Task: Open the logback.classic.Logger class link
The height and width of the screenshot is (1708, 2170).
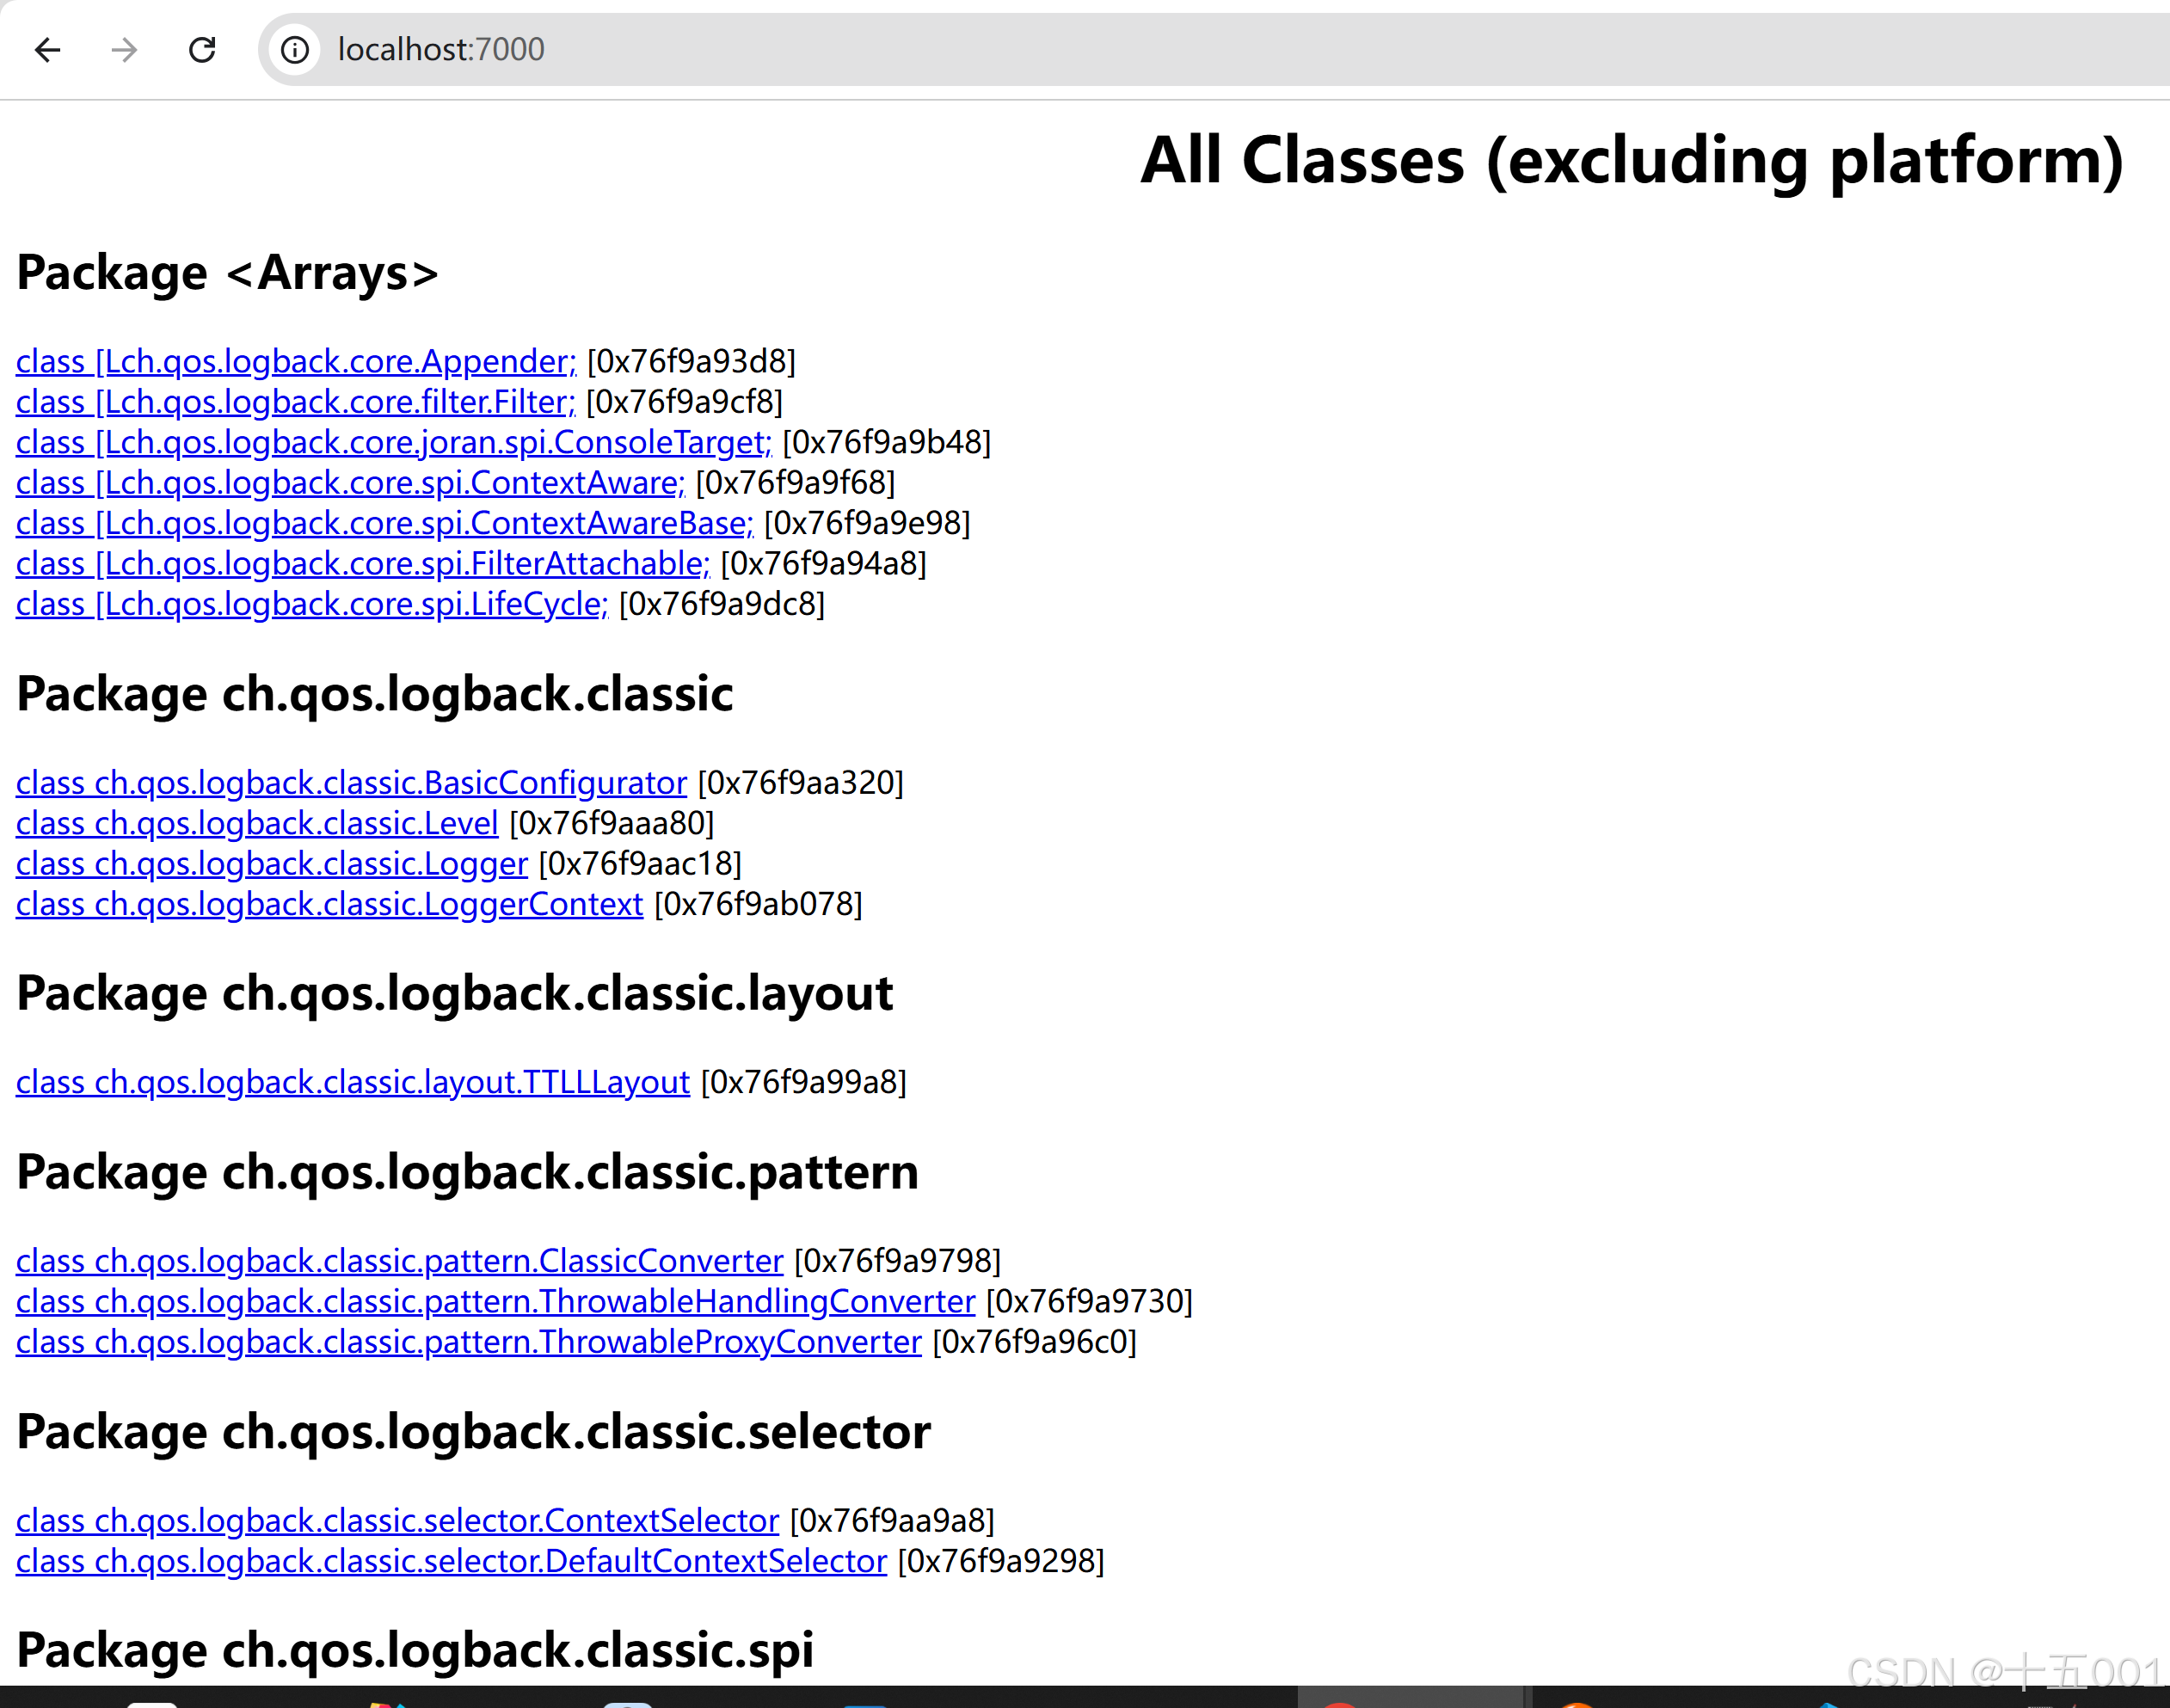Action: [x=271, y=864]
